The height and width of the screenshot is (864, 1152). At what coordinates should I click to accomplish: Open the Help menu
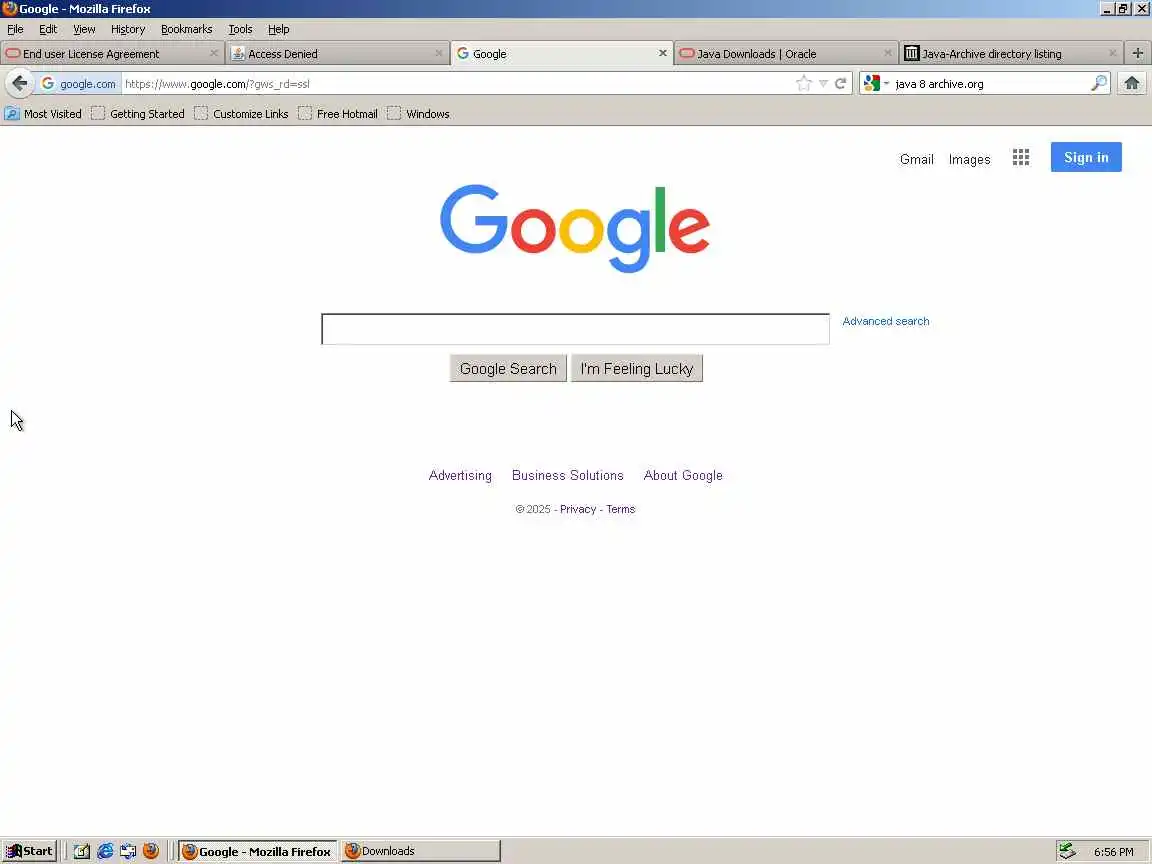(278, 29)
